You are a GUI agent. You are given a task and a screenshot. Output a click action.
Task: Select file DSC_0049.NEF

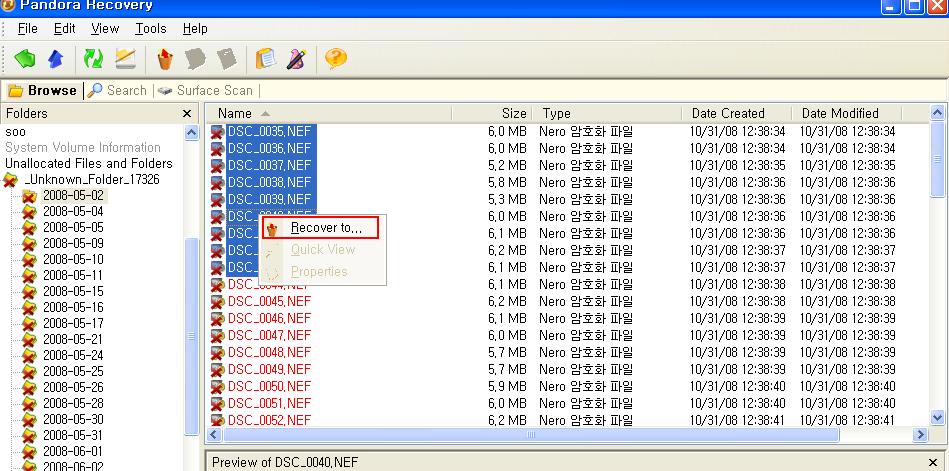coord(269,369)
